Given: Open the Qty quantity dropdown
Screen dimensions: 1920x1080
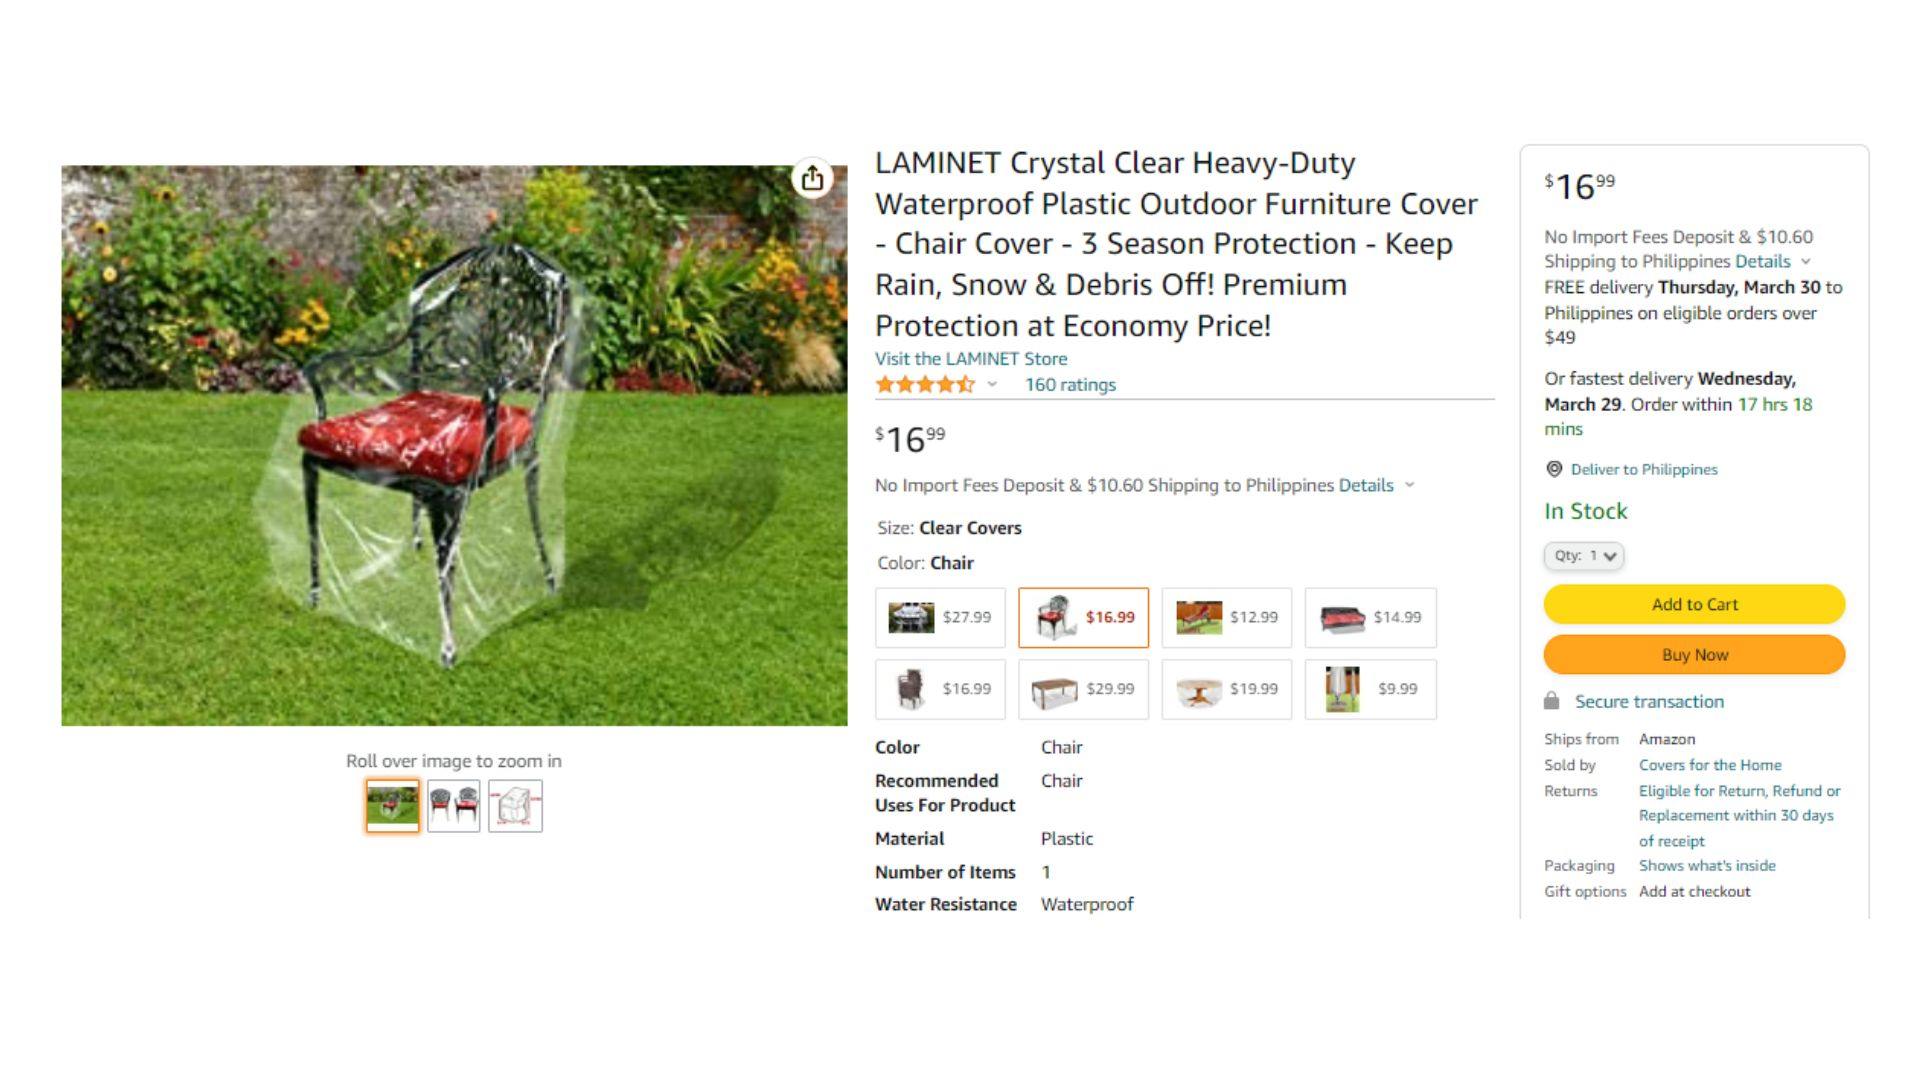Looking at the screenshot, I should click(x=1584, y=556).
